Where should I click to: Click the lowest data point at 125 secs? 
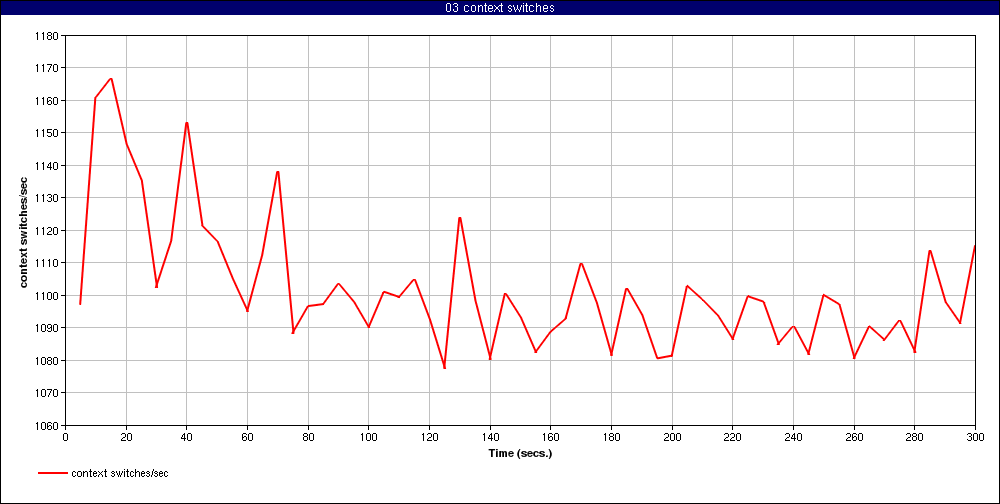[x=445, y=368]
